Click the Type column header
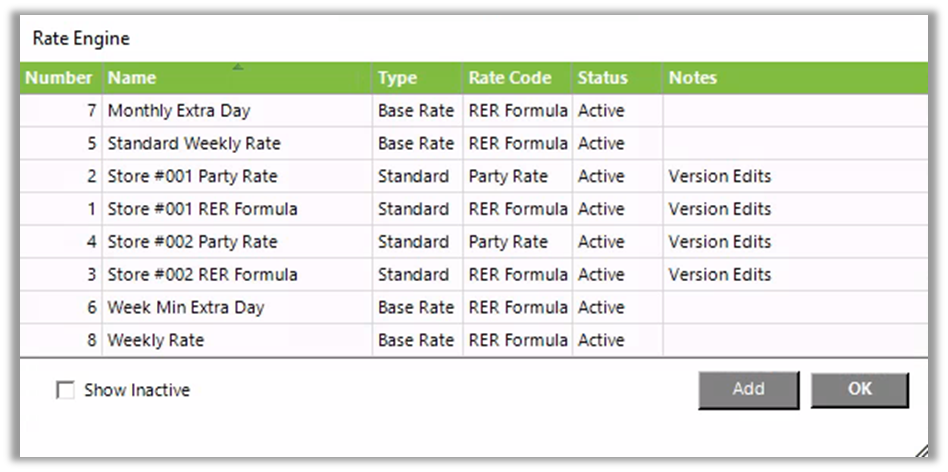948x472 pixels. coord(397,78)
